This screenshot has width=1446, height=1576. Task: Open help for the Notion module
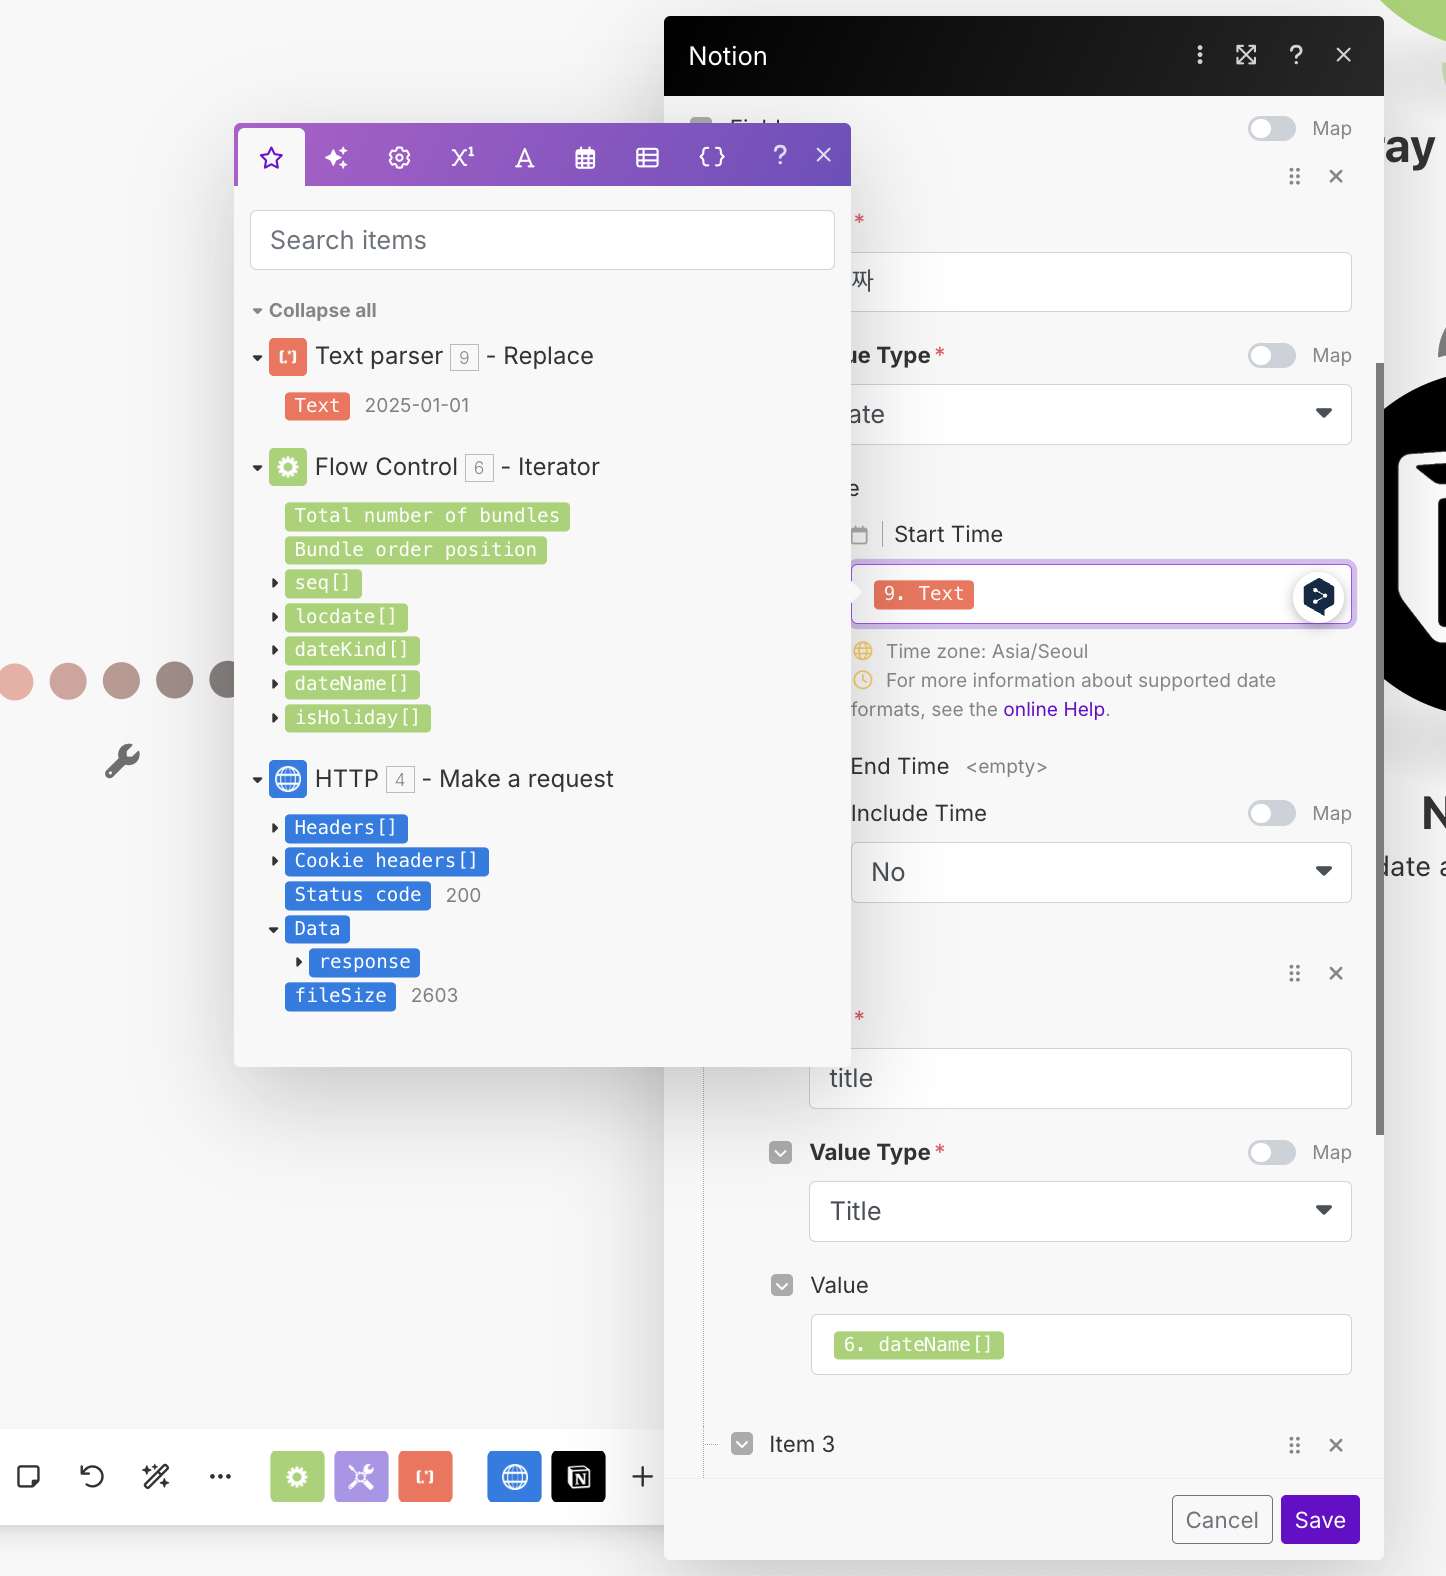click(1296, 55)
